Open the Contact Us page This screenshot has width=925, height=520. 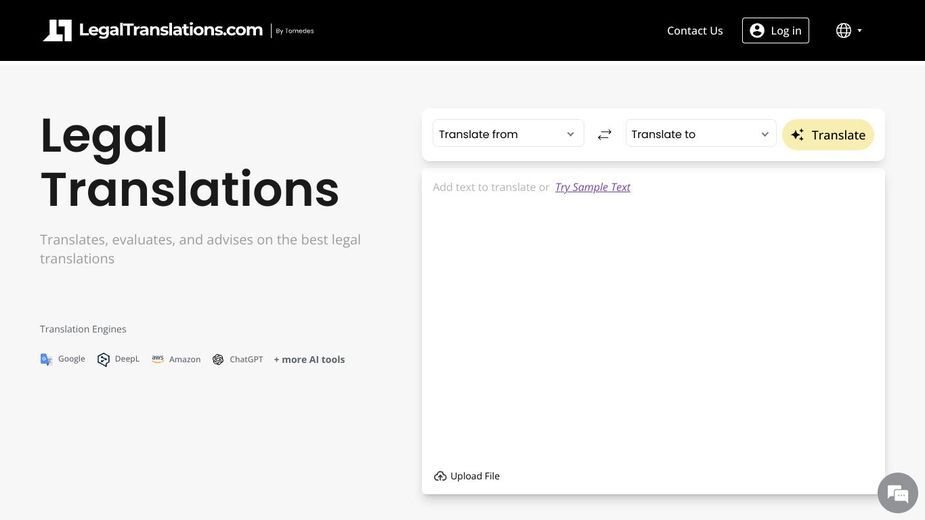point(694,31)
